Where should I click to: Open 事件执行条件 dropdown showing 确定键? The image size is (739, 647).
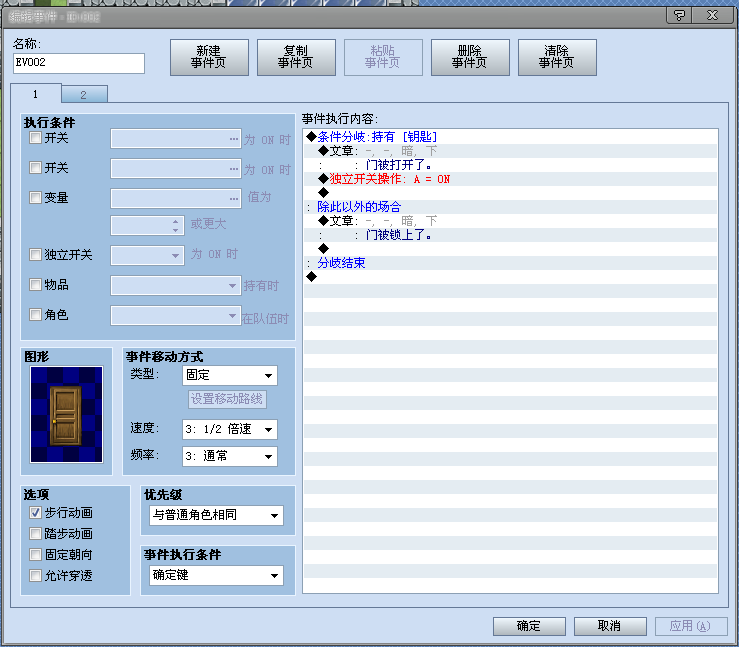(216, 575)
